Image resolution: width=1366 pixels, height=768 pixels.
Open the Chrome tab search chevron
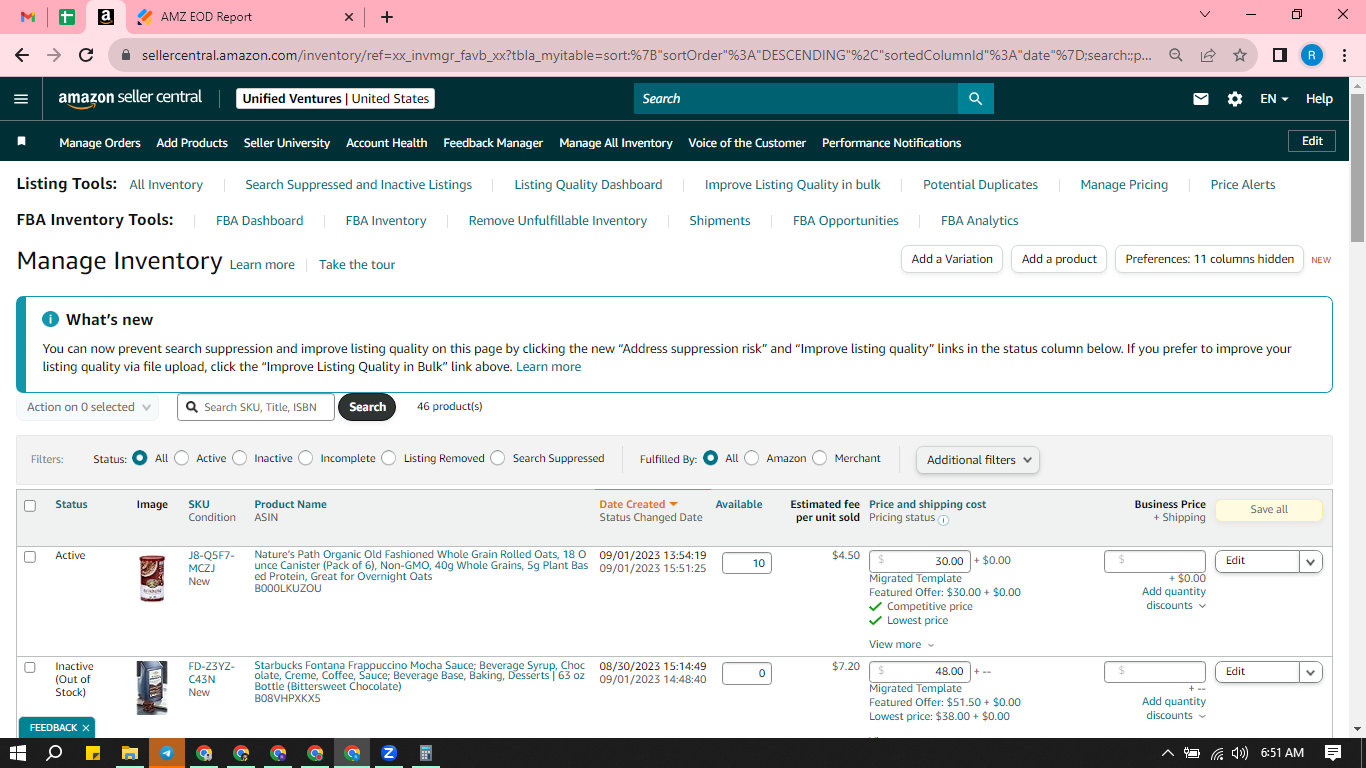click(1205, 15)
